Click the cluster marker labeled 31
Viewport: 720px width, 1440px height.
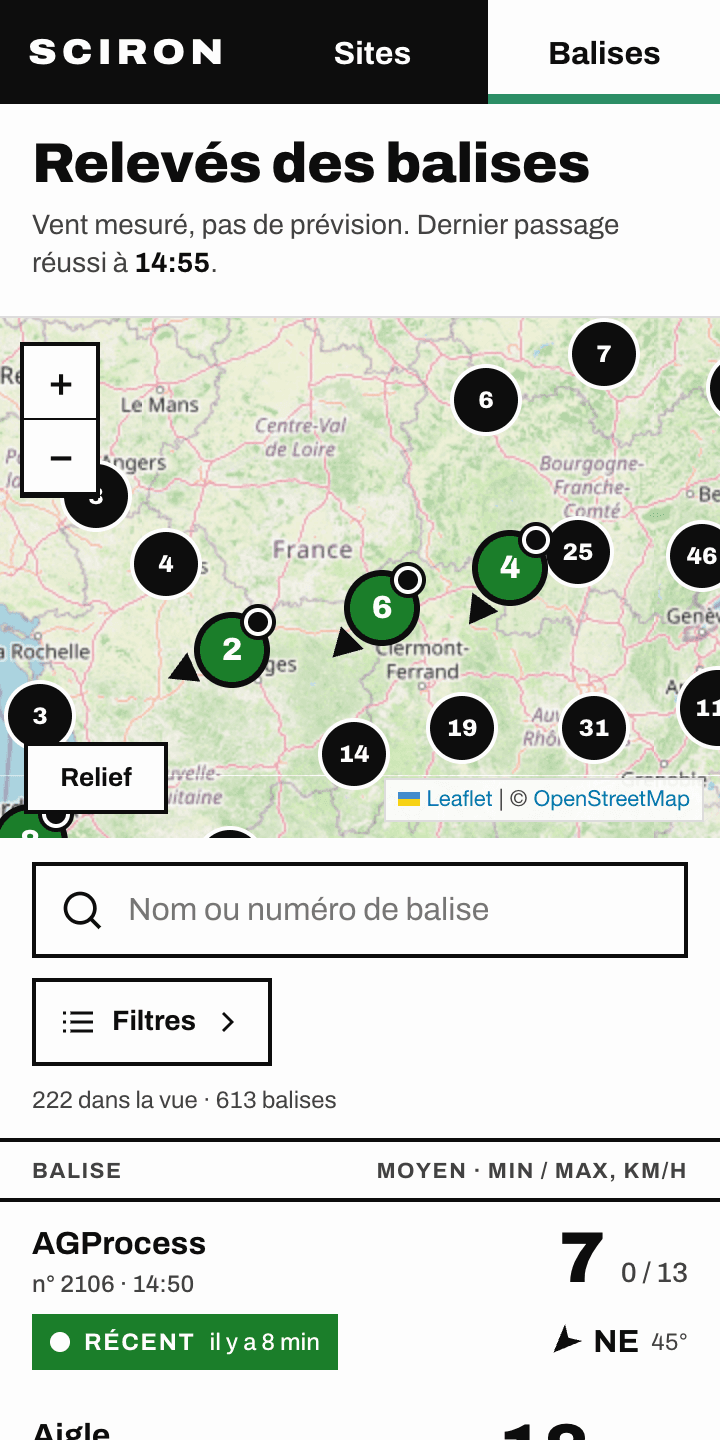tap(594, 728)
